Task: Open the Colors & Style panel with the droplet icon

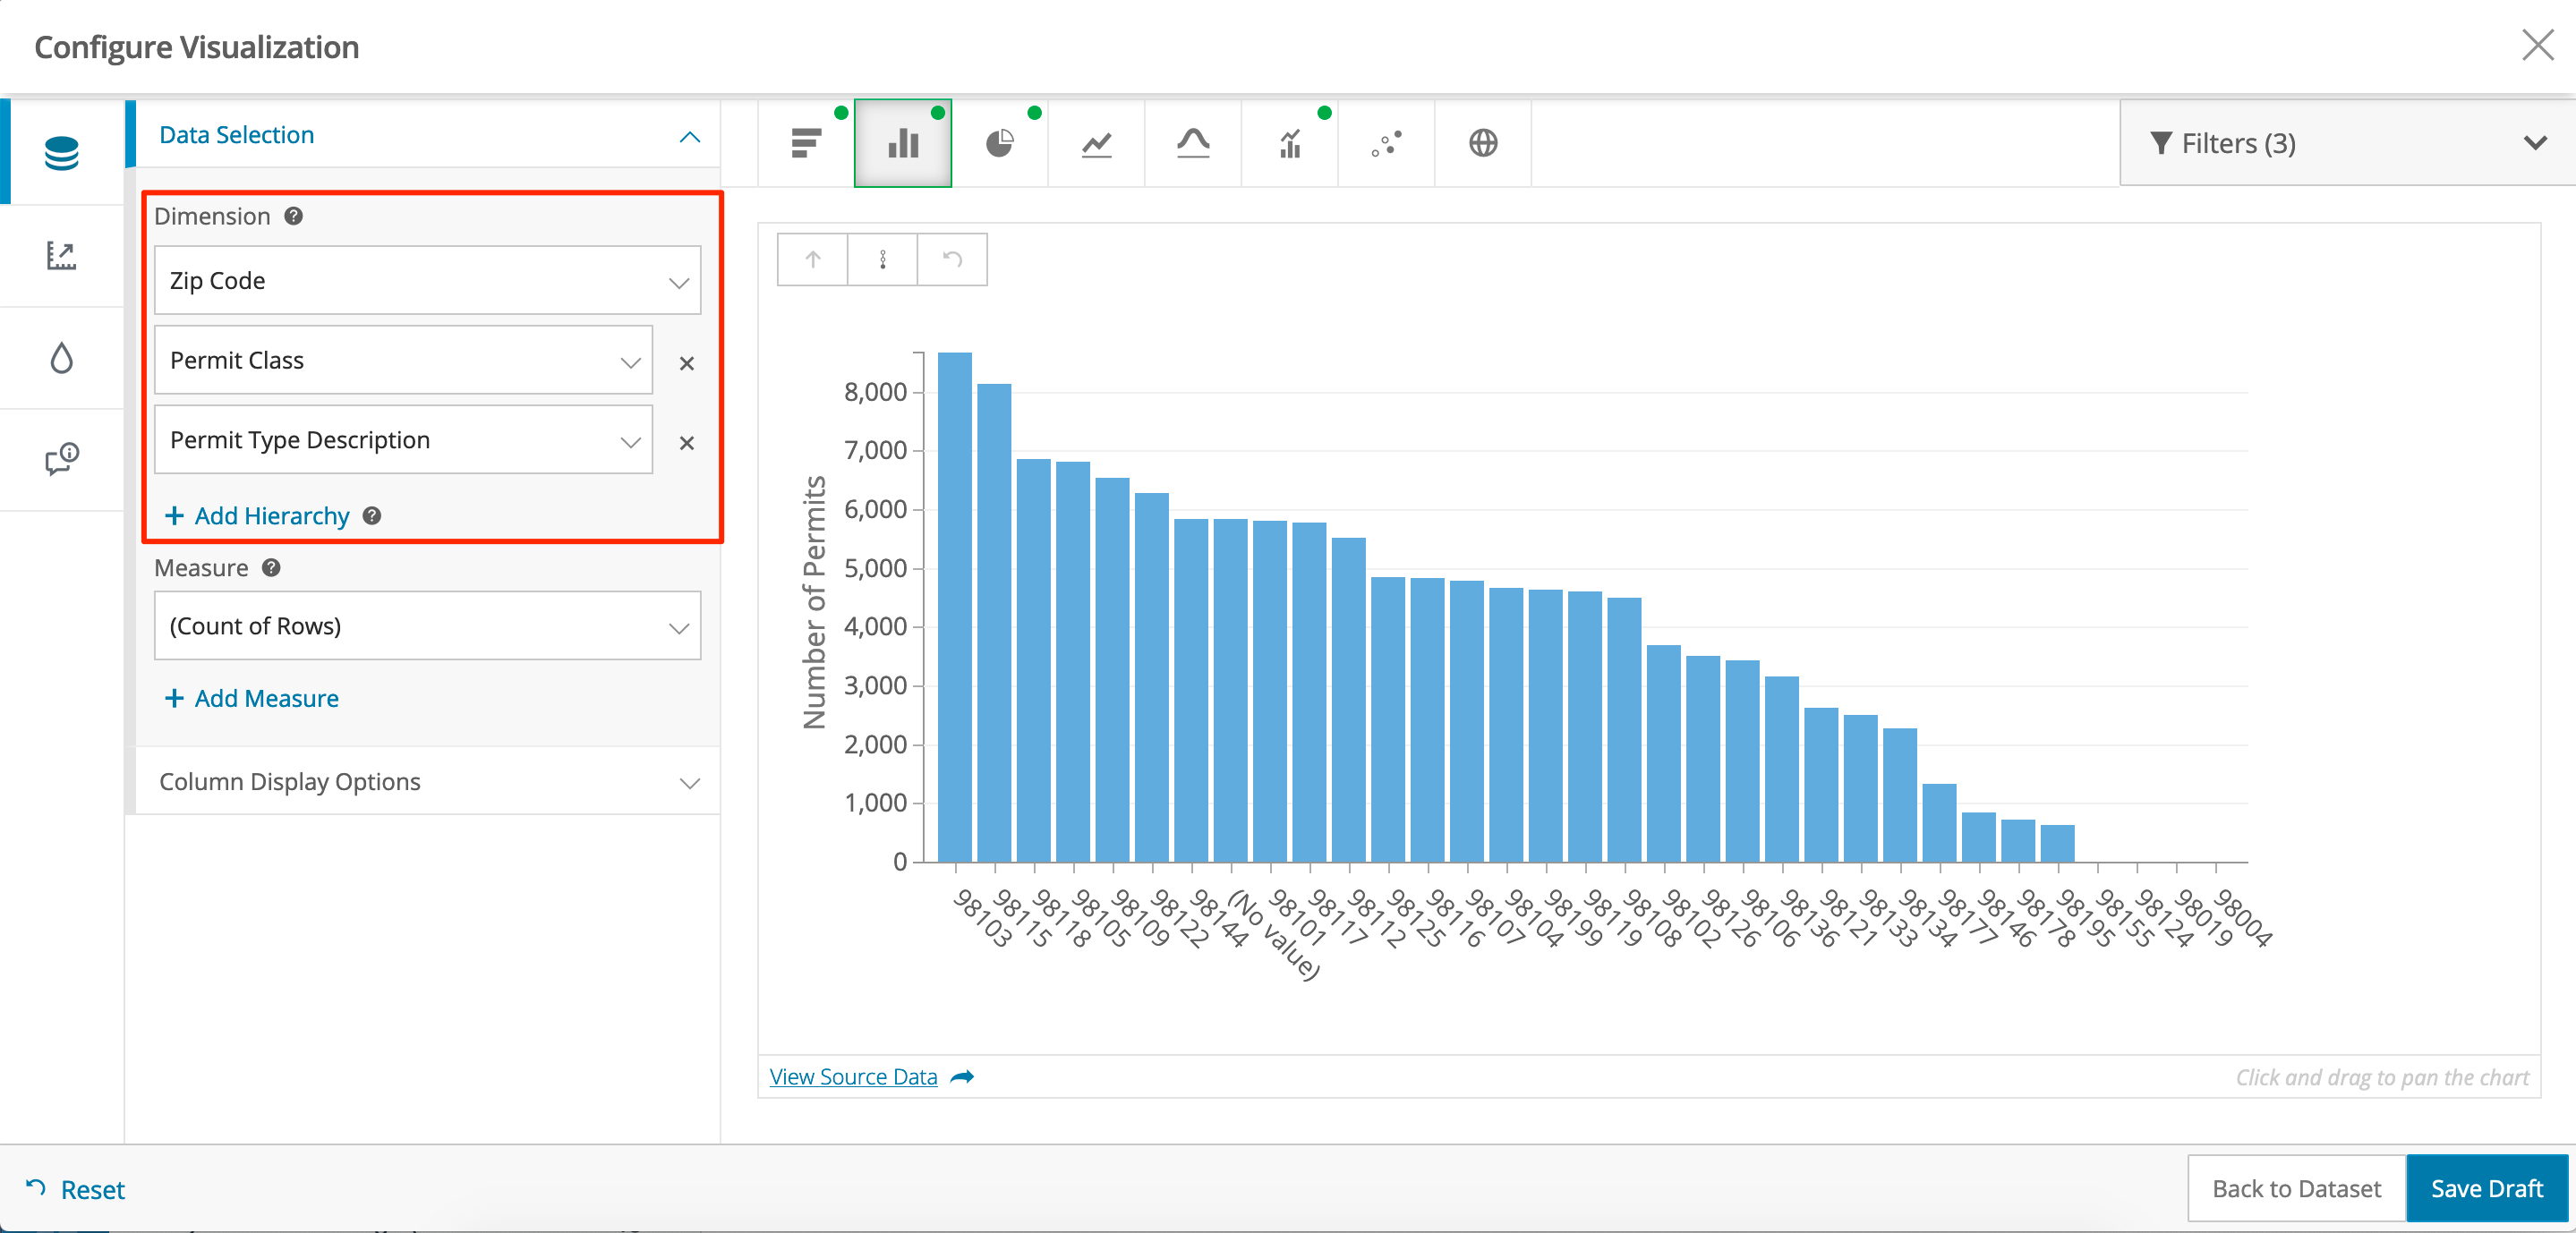Action: click(62, 357)
